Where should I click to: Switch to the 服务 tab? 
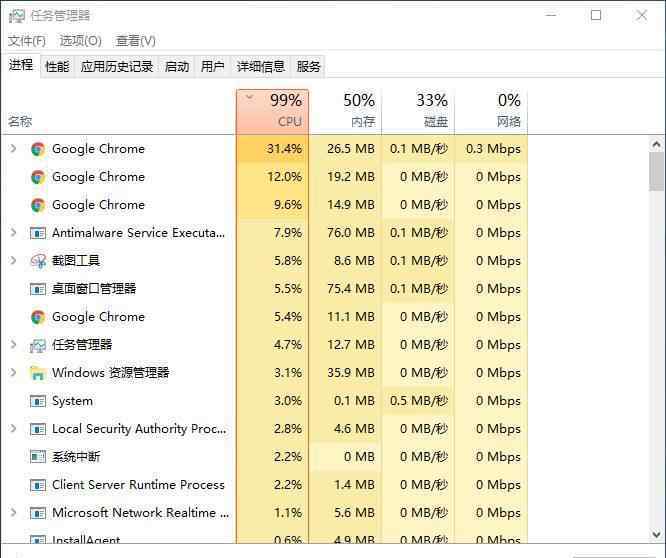308,67
